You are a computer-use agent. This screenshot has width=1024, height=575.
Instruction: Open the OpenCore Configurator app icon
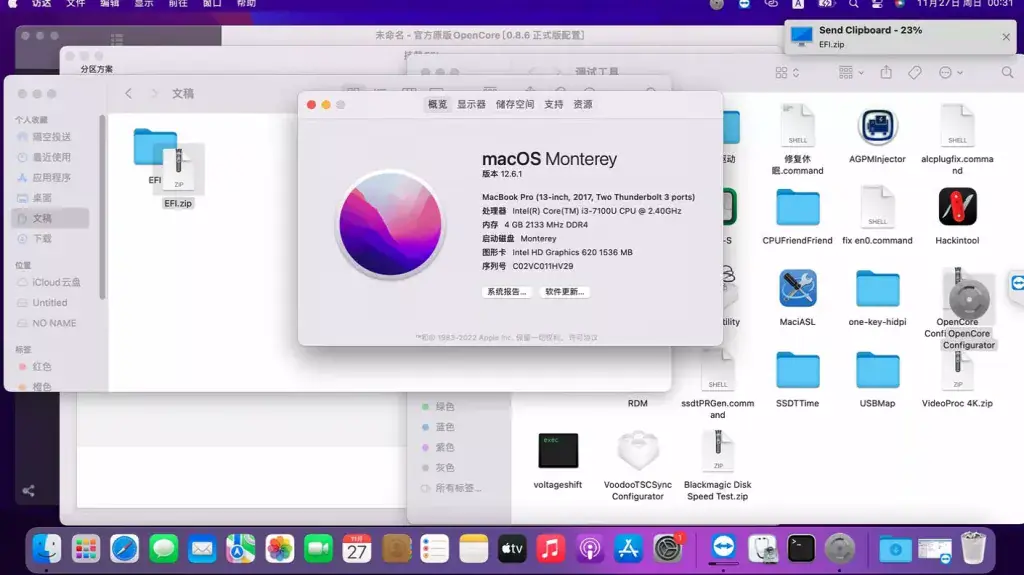968,299
